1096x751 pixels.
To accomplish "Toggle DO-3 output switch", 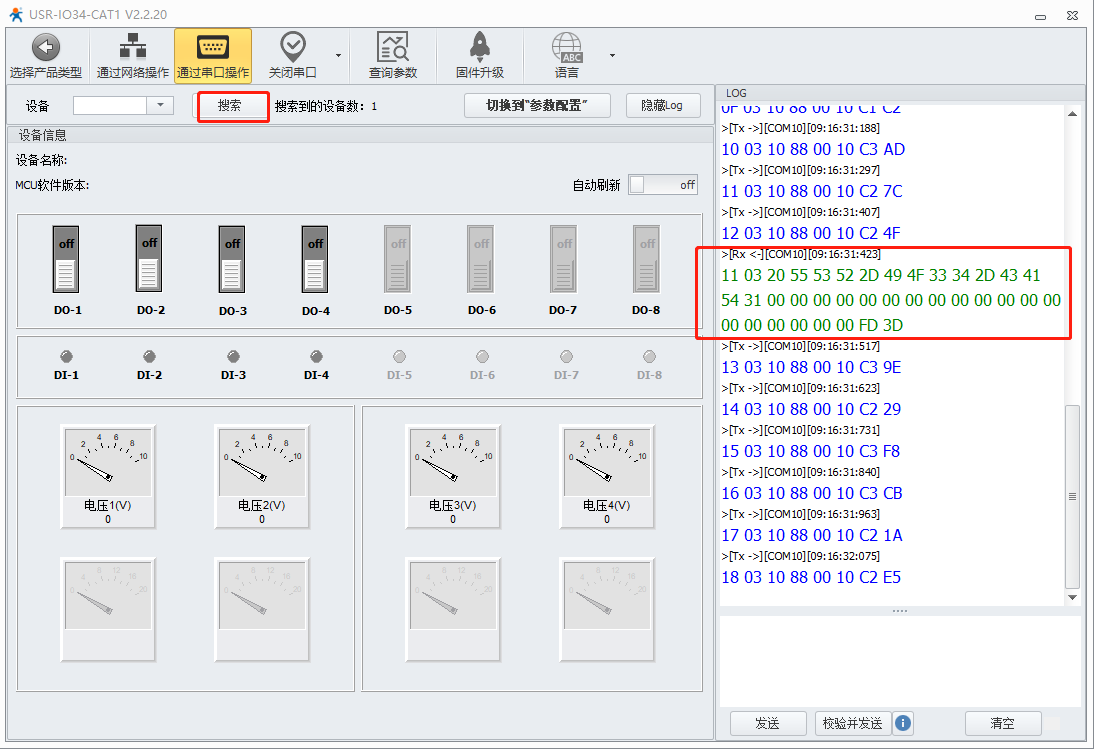I will [x=232, y=259].
